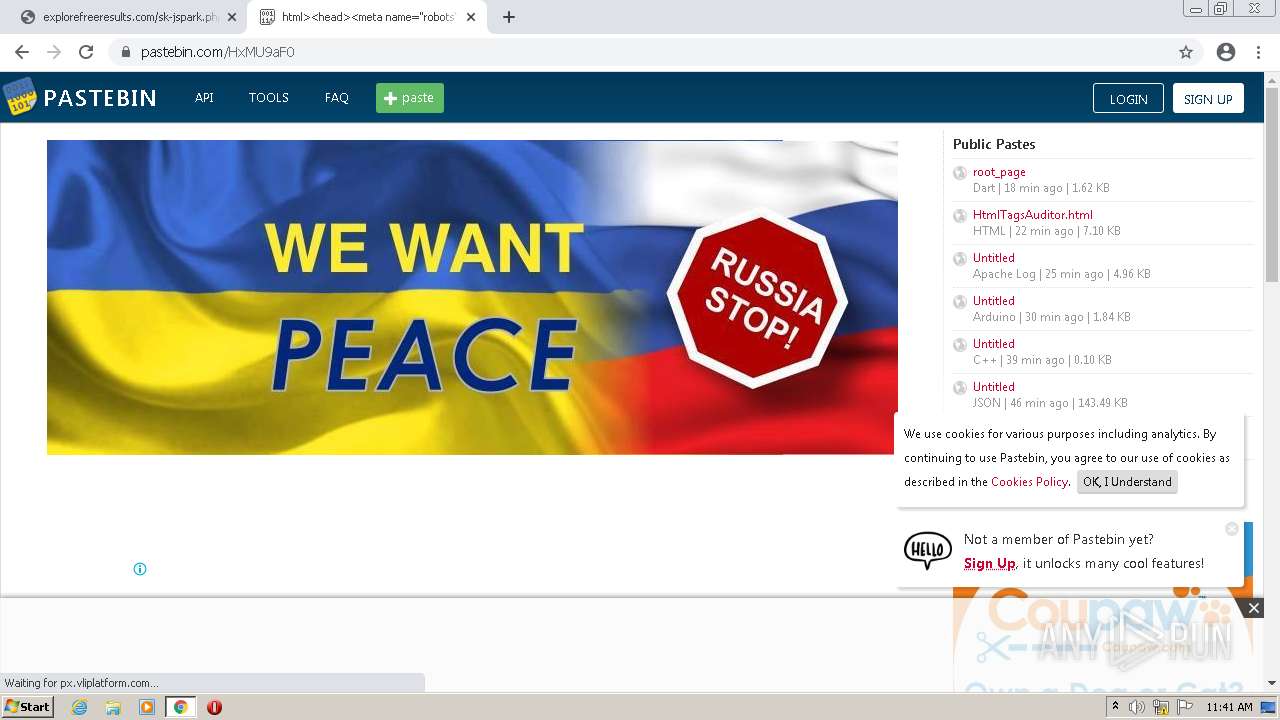This screenshot has height=720, width=1280.
Task: Open the API menu item
Action: [x=204, y=98]
